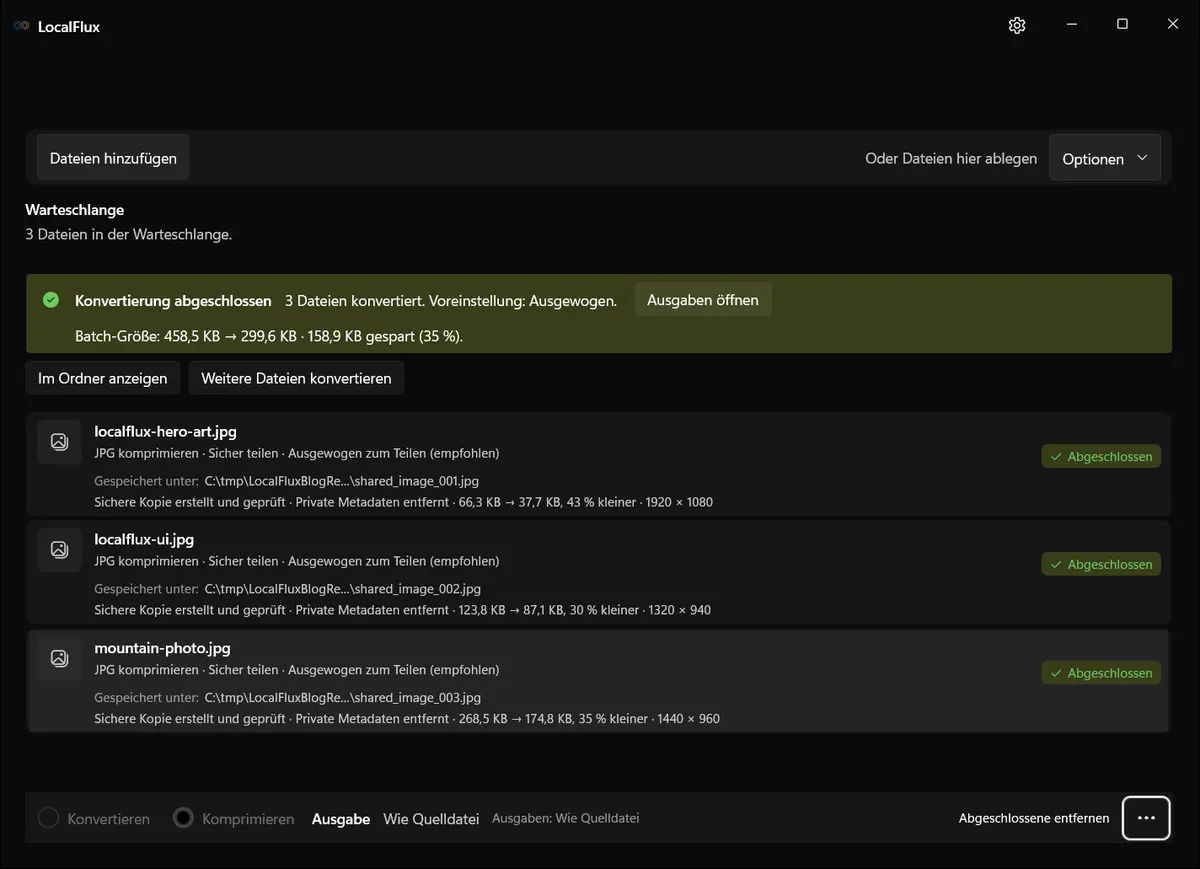Click Abgeschlossene entfernen
Image resolution: width=1200 pixels, height=869 pixels.
pos(1034,818)
